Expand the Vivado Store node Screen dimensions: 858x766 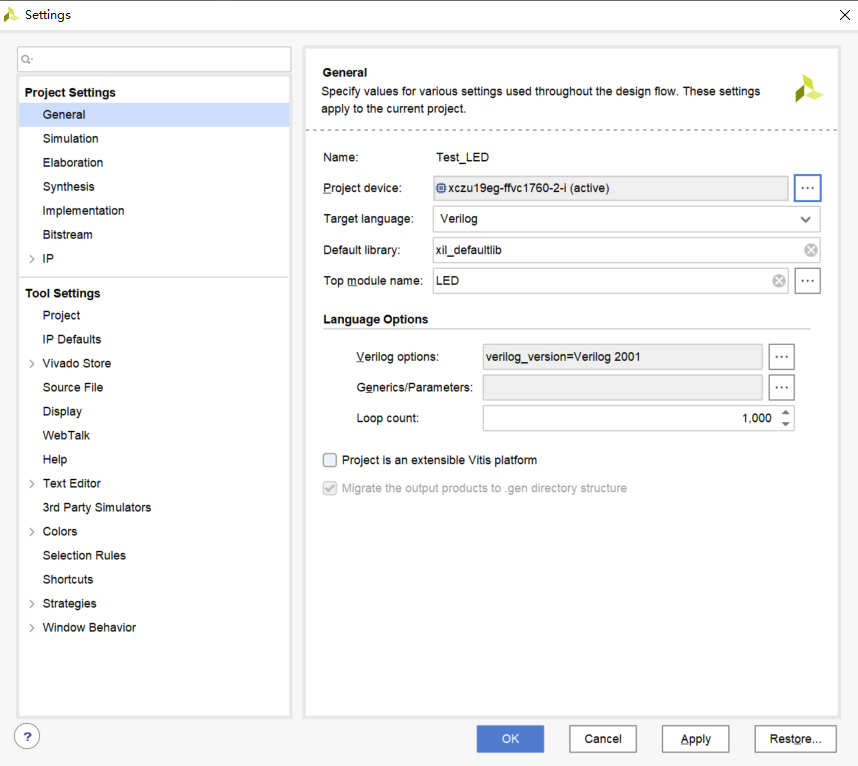(32, 364)
